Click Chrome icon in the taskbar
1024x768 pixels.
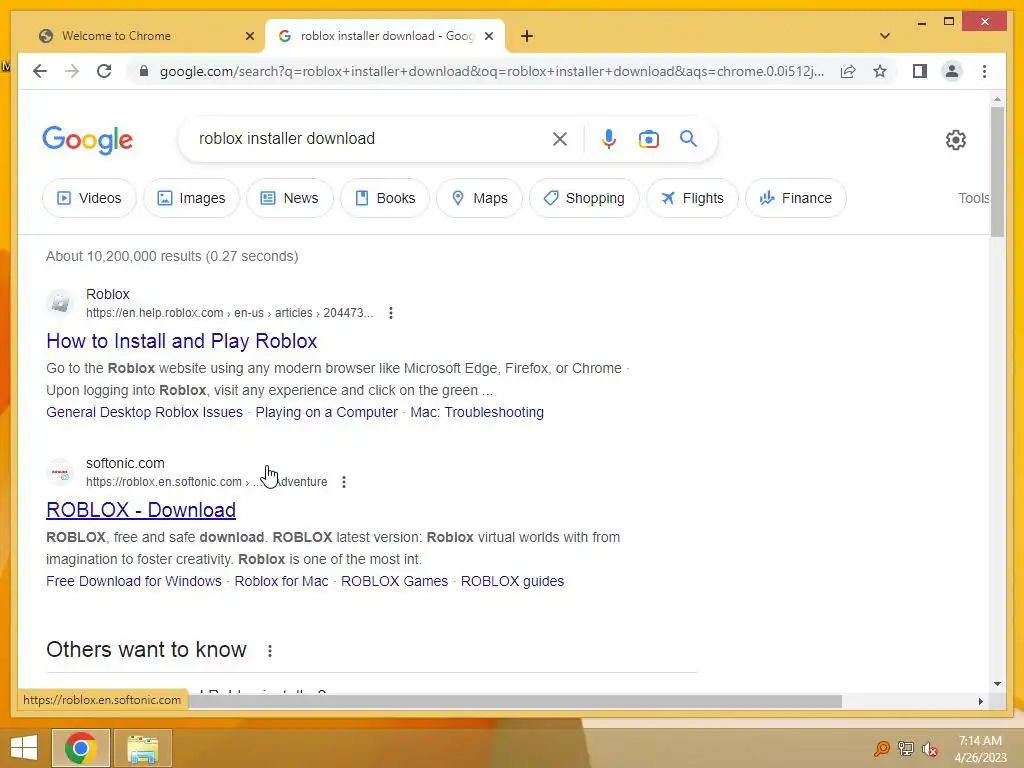pos(80,748)
